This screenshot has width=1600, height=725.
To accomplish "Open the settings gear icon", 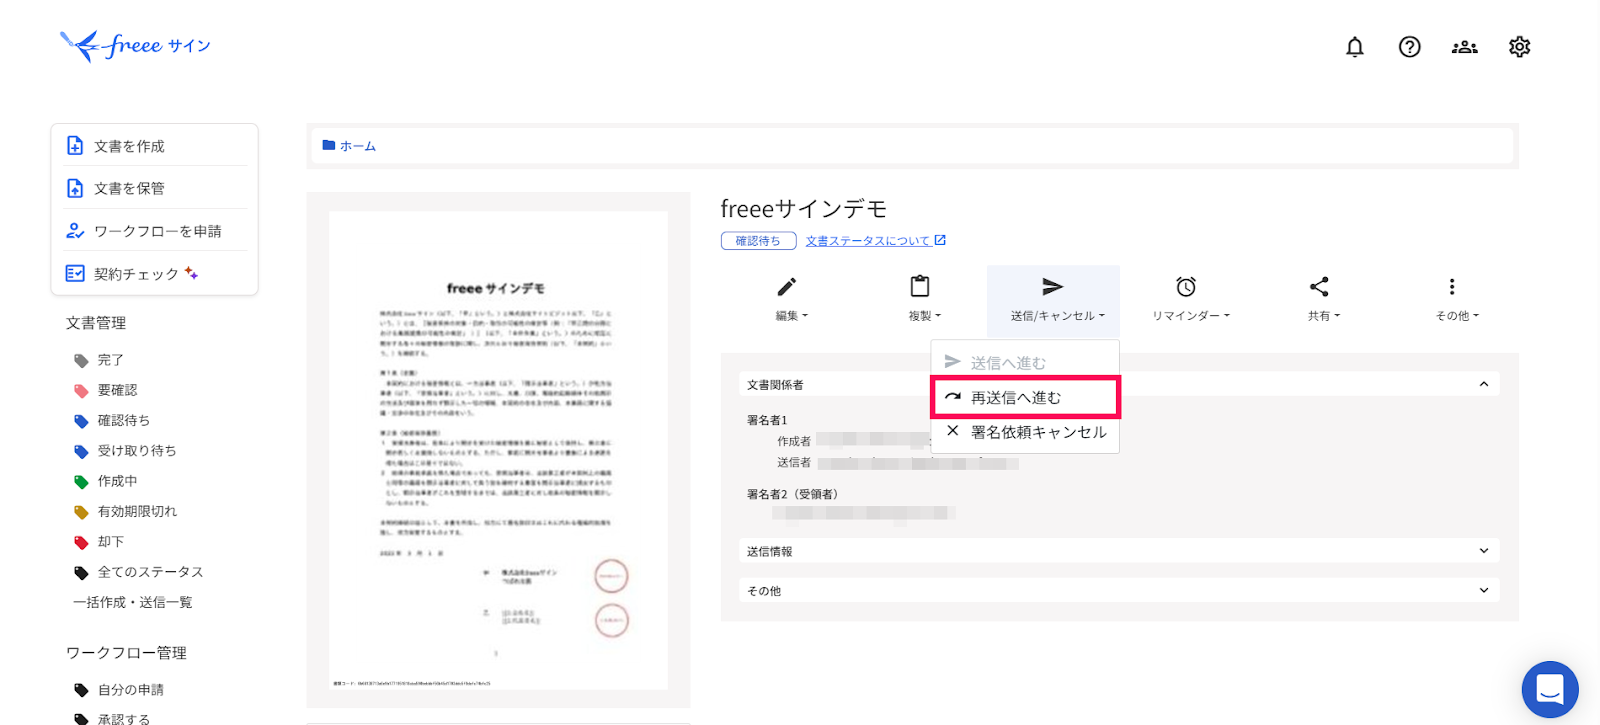I will coord(1520,47).
